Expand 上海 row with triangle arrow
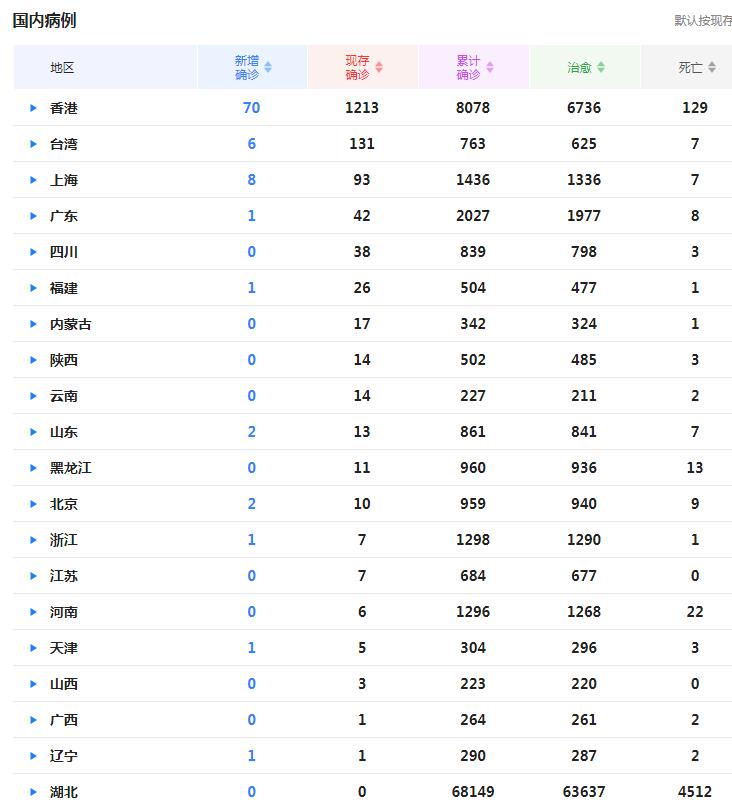This screenshot has height=809, width=732. tap(33, 180)
